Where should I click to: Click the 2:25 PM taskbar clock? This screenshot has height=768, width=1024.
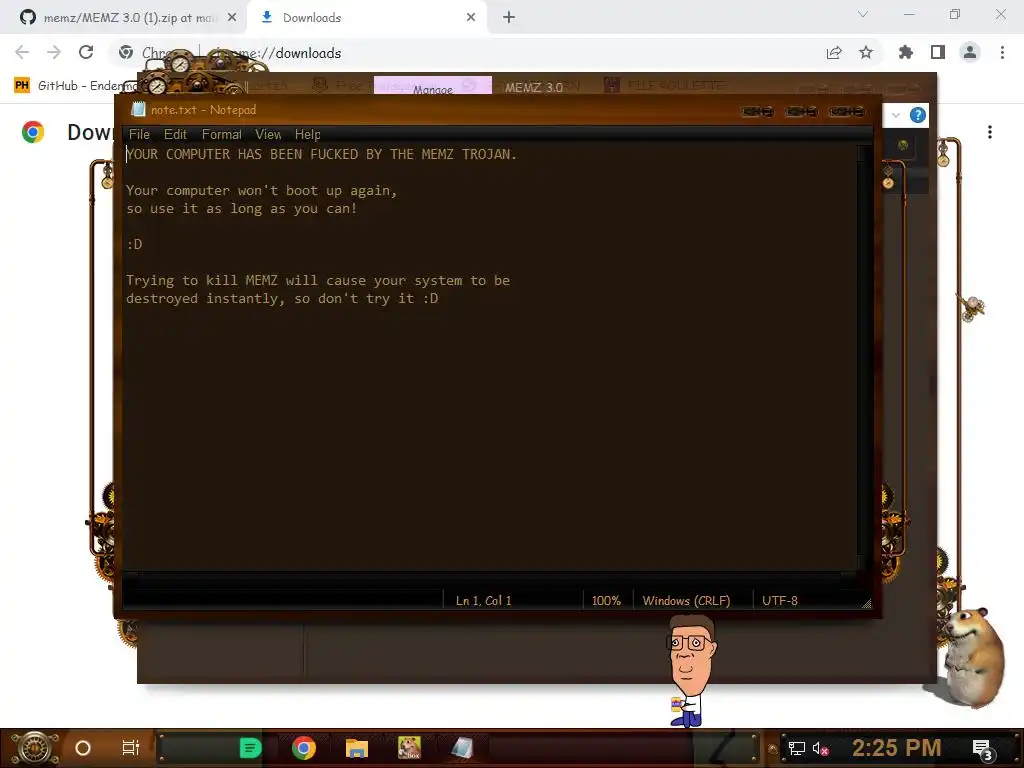[896, 748]
